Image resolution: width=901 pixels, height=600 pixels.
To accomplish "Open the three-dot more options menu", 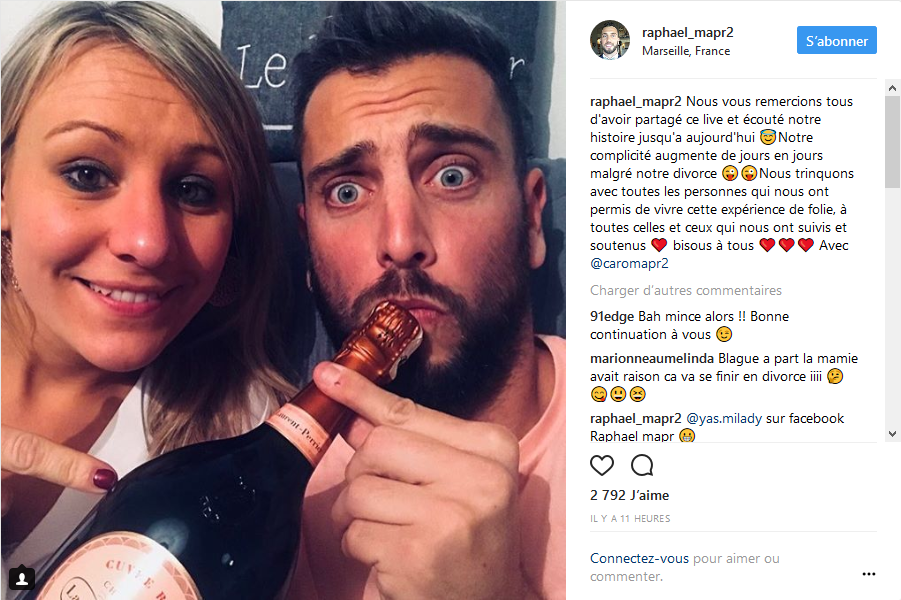I will click(x=868, y=574).
